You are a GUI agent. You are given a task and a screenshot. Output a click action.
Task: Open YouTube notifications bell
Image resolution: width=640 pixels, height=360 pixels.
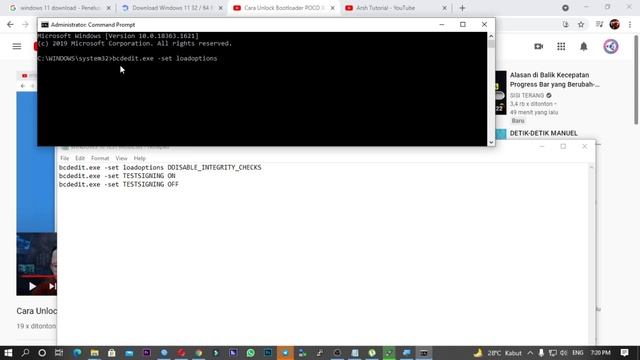click(x=584, y=47)
